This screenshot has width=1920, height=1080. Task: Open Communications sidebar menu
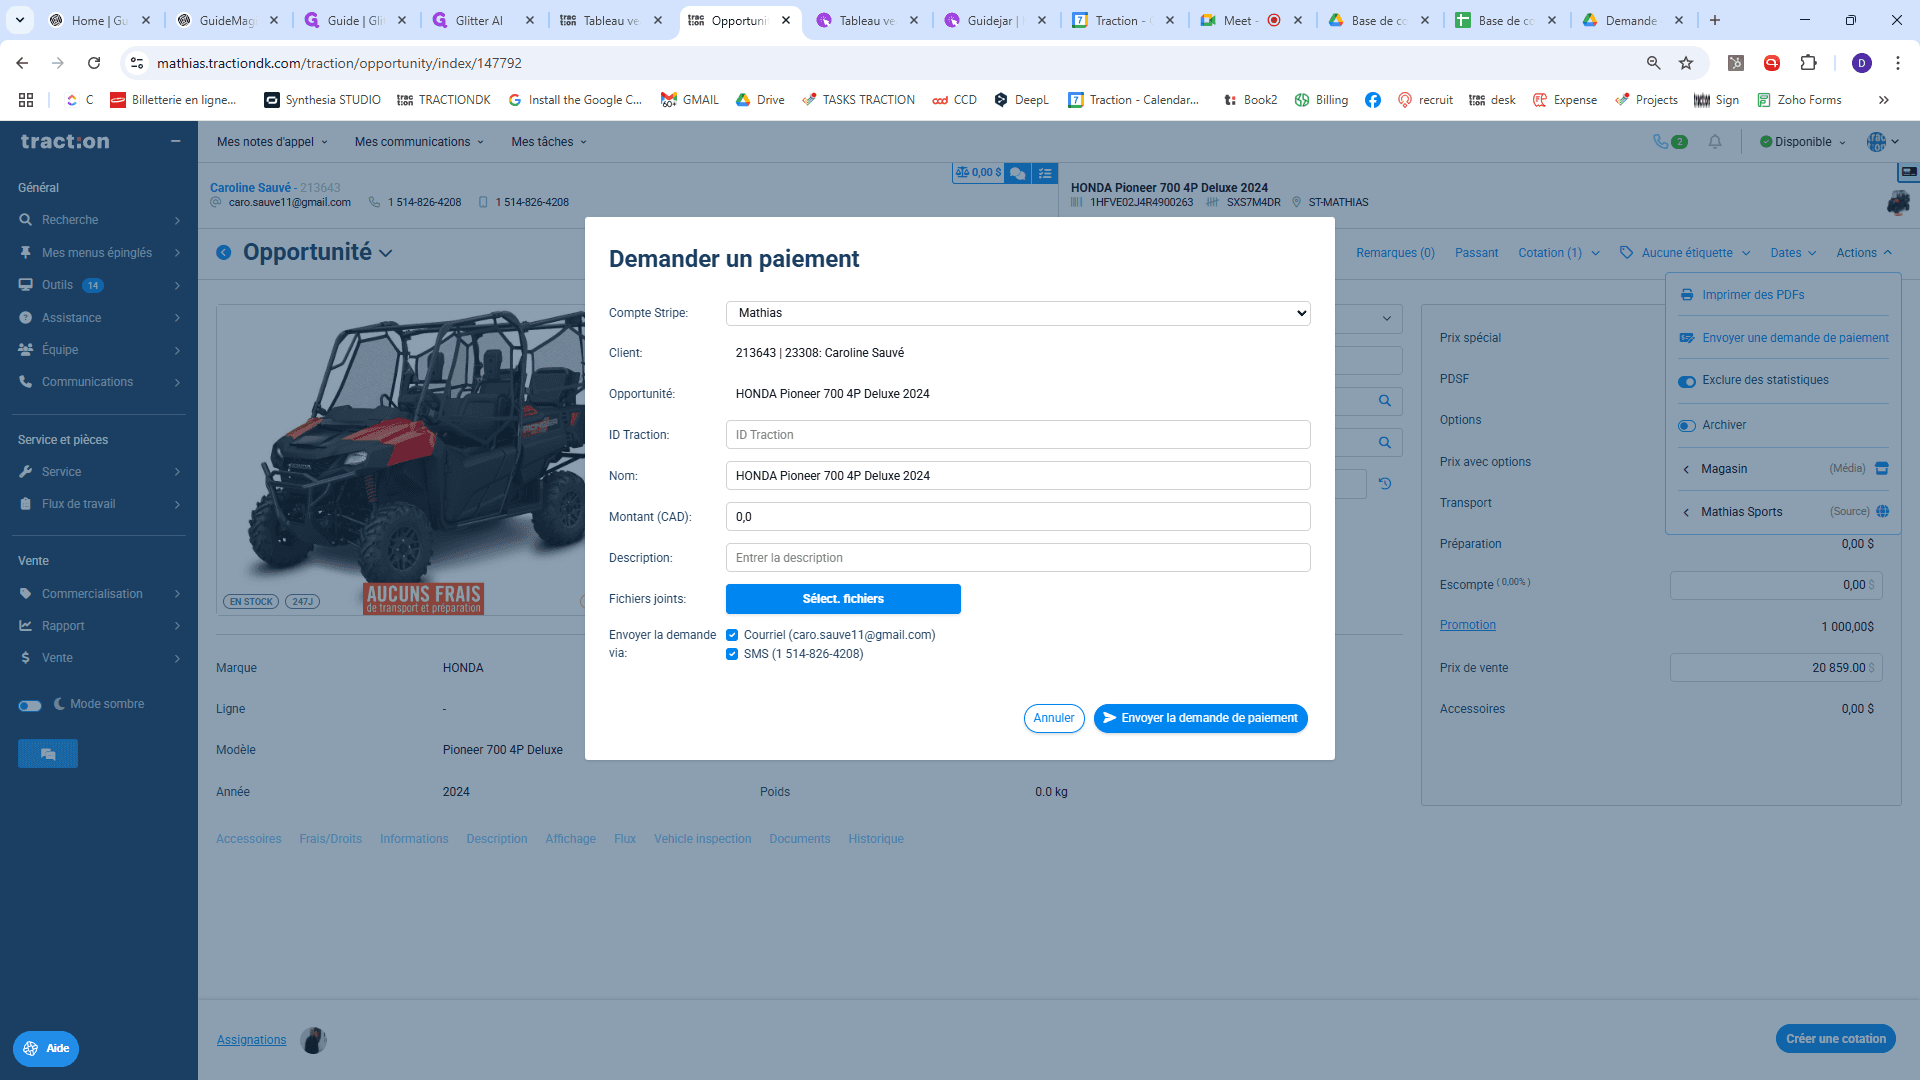(x=99, y=382)
